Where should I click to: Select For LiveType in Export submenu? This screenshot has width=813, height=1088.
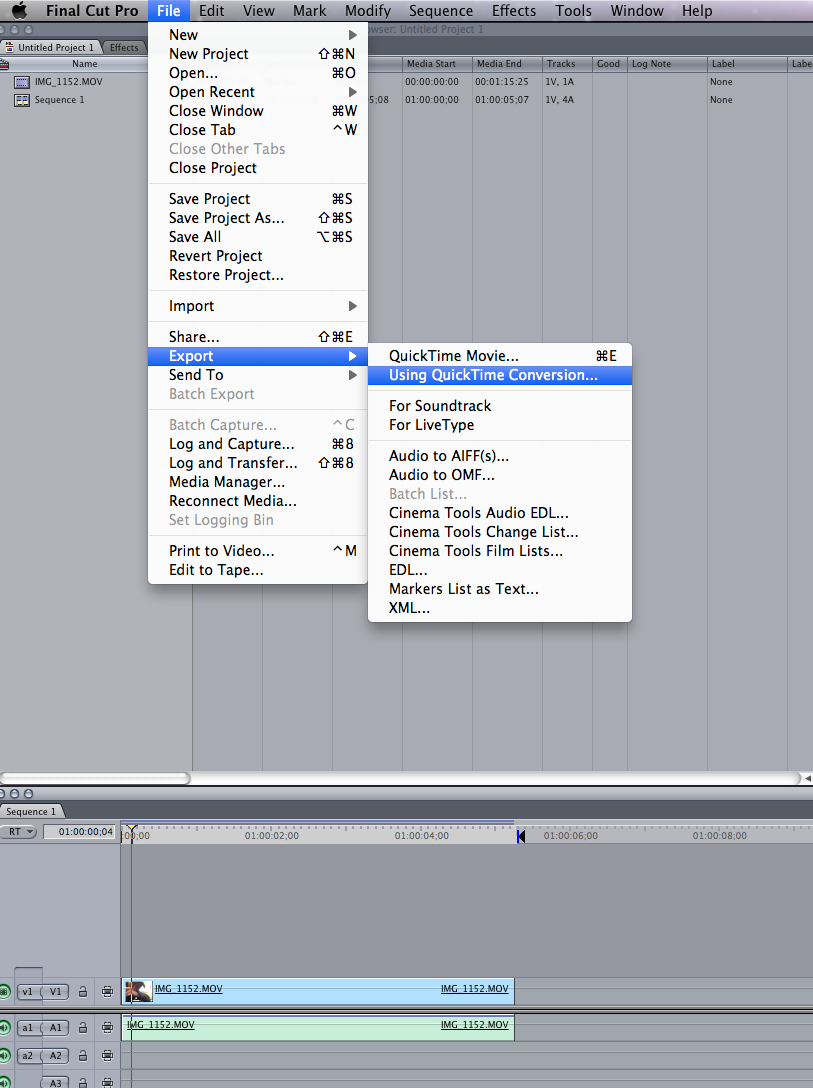pyautogui.click(x=499, y=425)
